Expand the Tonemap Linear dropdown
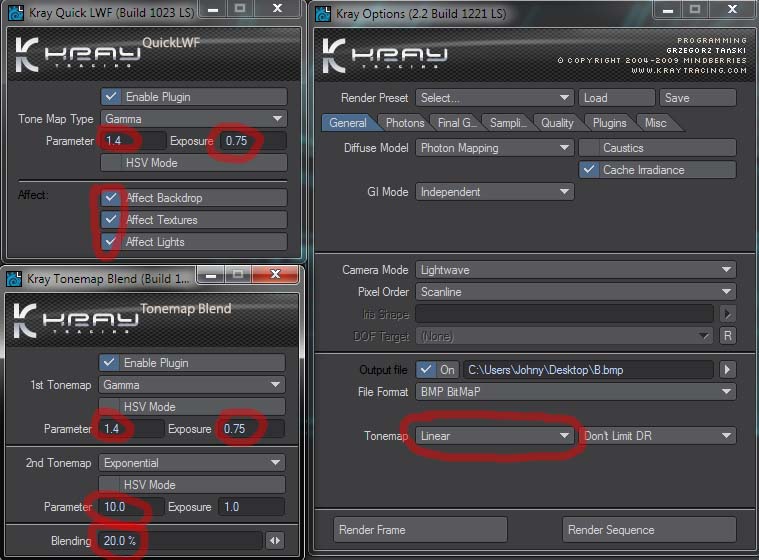The image size is (759, 560). point(494,436)
